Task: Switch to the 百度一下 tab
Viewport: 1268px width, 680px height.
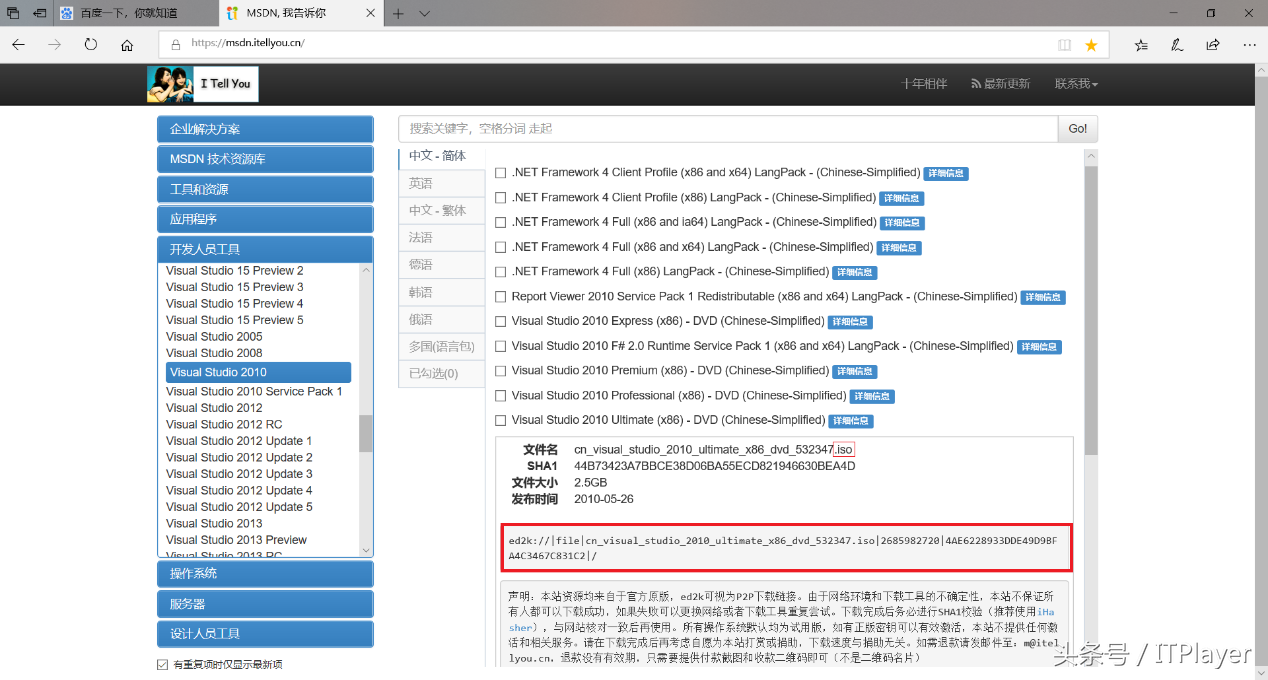Action: coord(135,13)
